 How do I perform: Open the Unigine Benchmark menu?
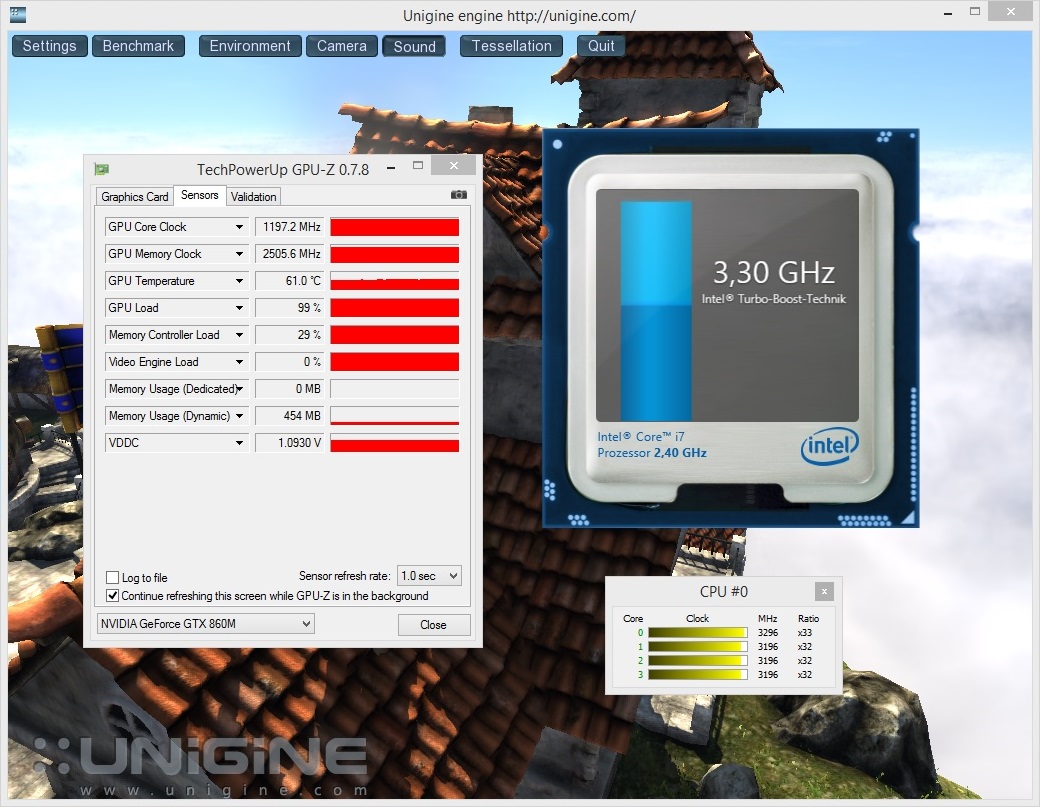138,46
